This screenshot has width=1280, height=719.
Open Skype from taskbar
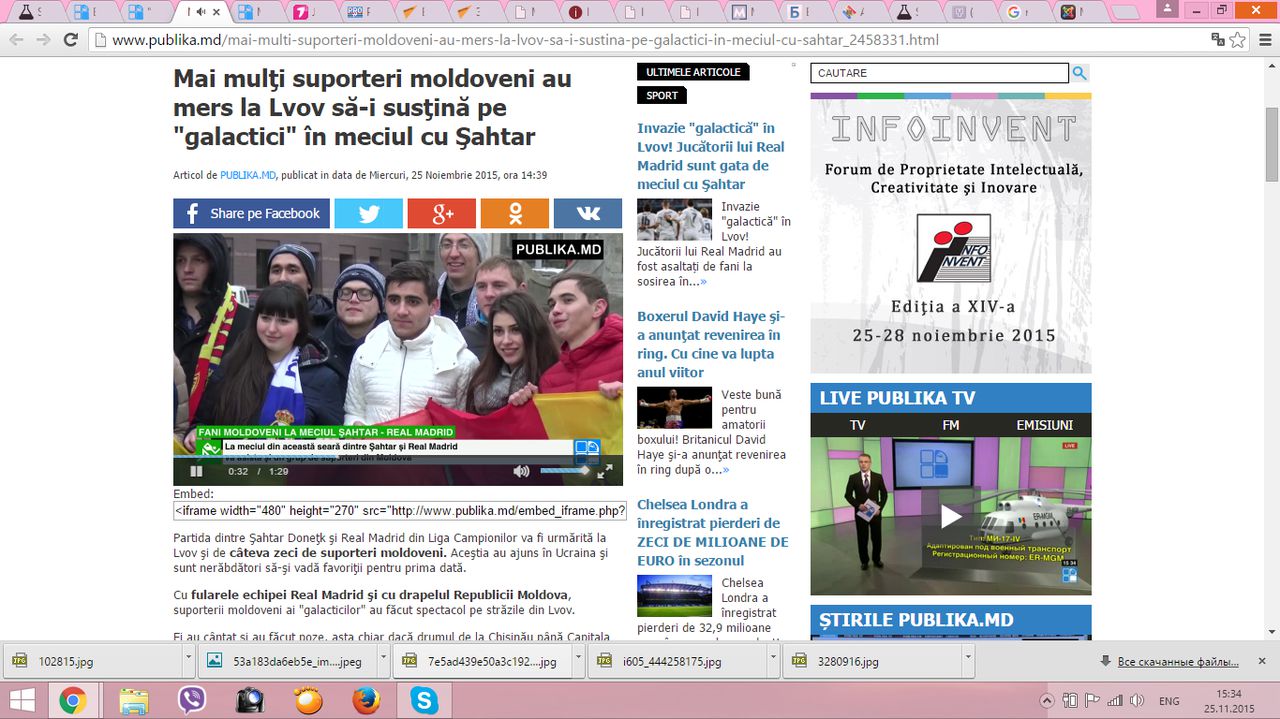424,700
